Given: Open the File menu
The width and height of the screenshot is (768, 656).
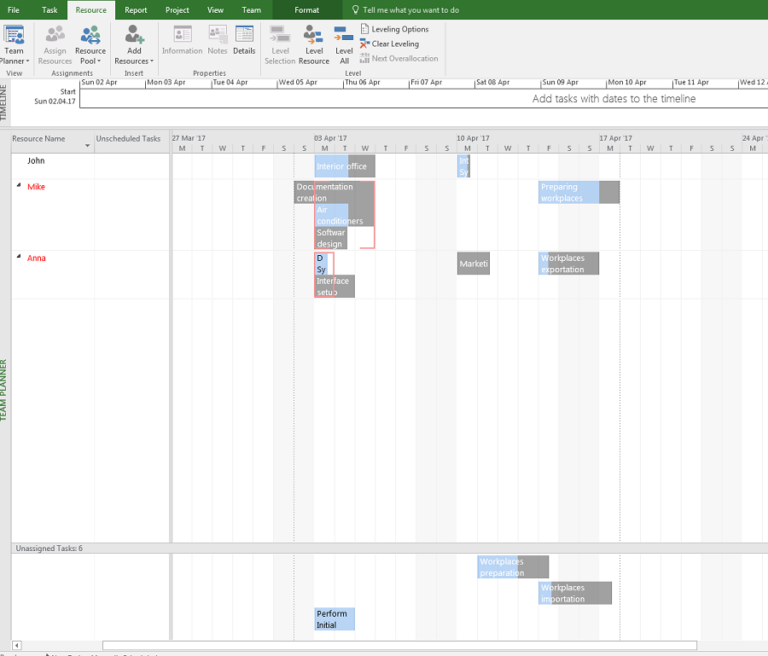Looking at the screenshot, I should tap(13, 10).
